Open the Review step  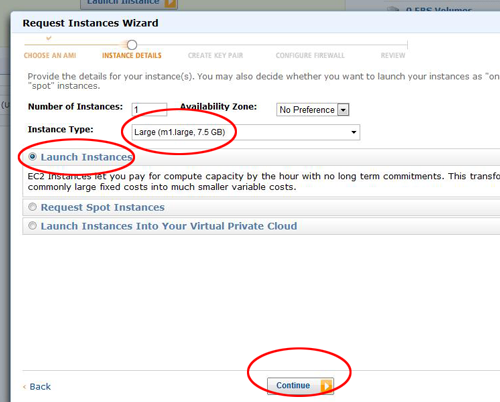tap(393, 56)
